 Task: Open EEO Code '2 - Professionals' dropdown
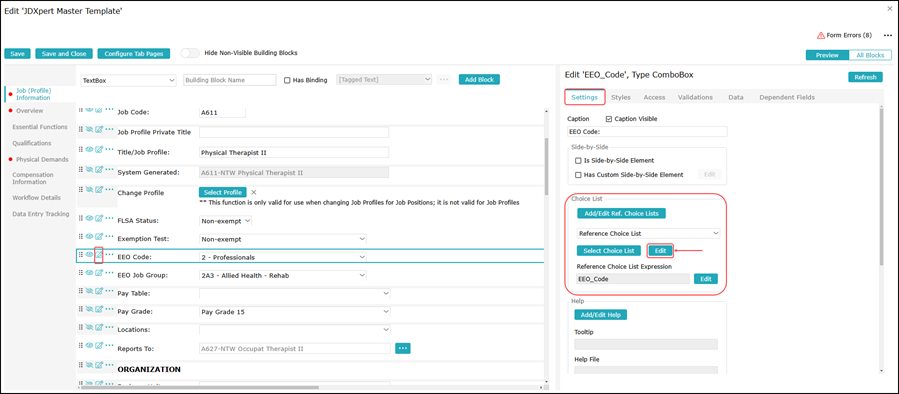(283, 258)
